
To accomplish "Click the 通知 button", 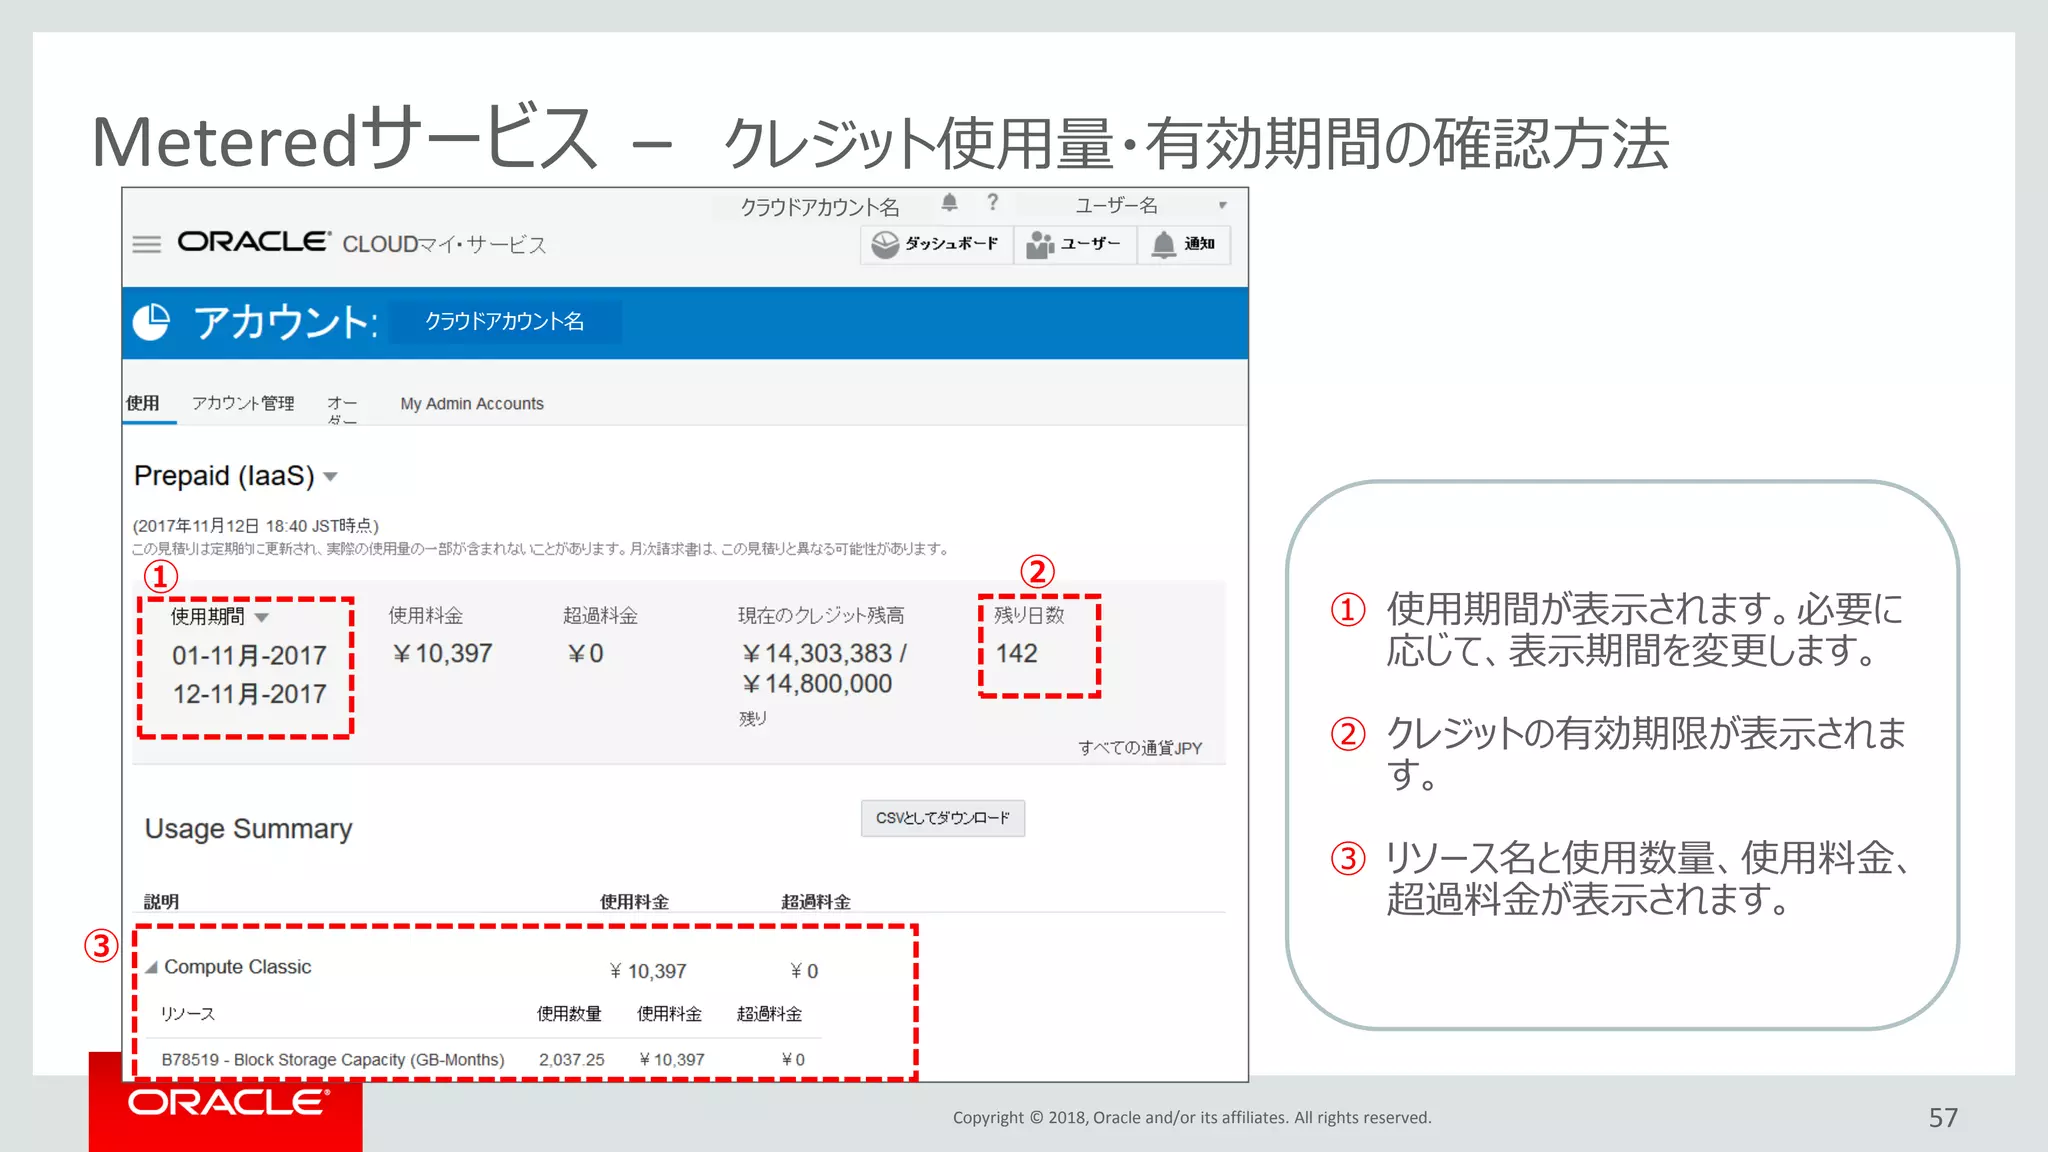I will pos(1184,244).
